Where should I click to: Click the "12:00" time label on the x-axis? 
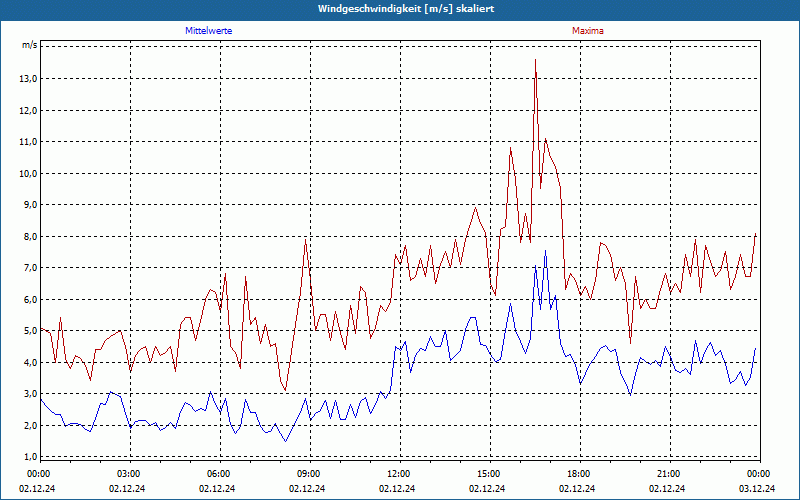click(400, 474)
